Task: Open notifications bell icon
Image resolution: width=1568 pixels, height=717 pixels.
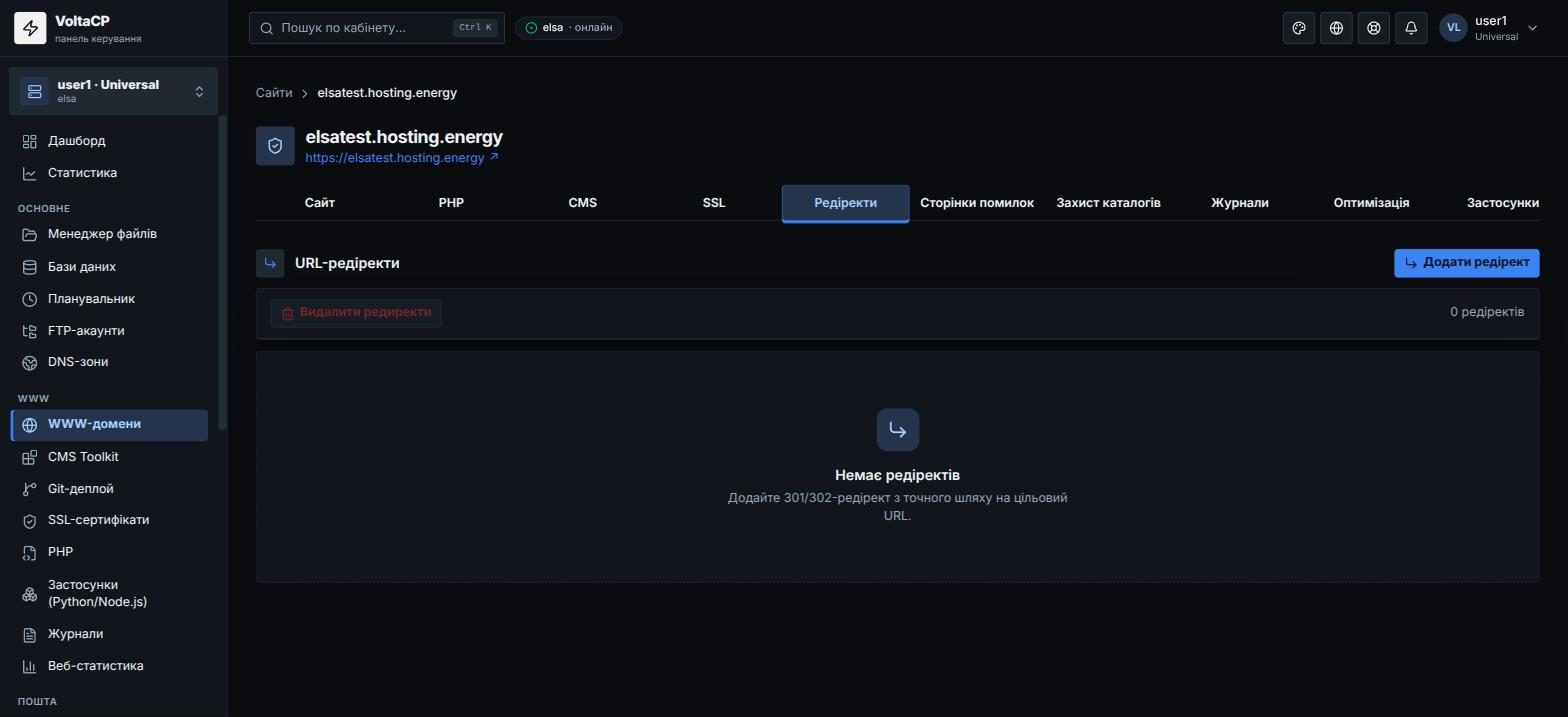Action: coord(1411,28)
